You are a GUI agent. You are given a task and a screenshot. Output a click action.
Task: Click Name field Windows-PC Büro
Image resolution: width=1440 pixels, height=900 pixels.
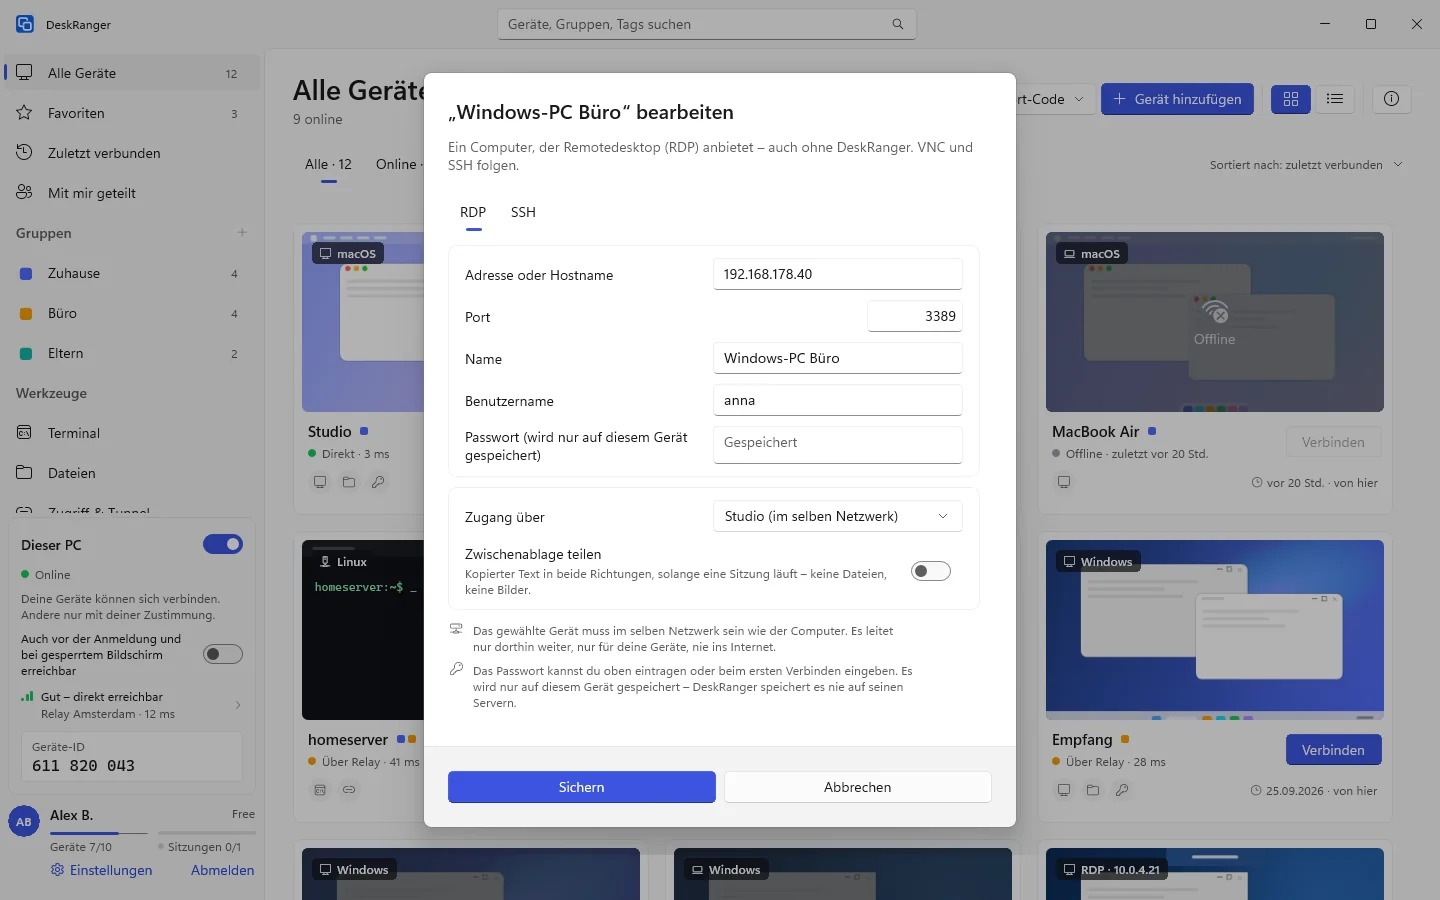tap(838, 358)
